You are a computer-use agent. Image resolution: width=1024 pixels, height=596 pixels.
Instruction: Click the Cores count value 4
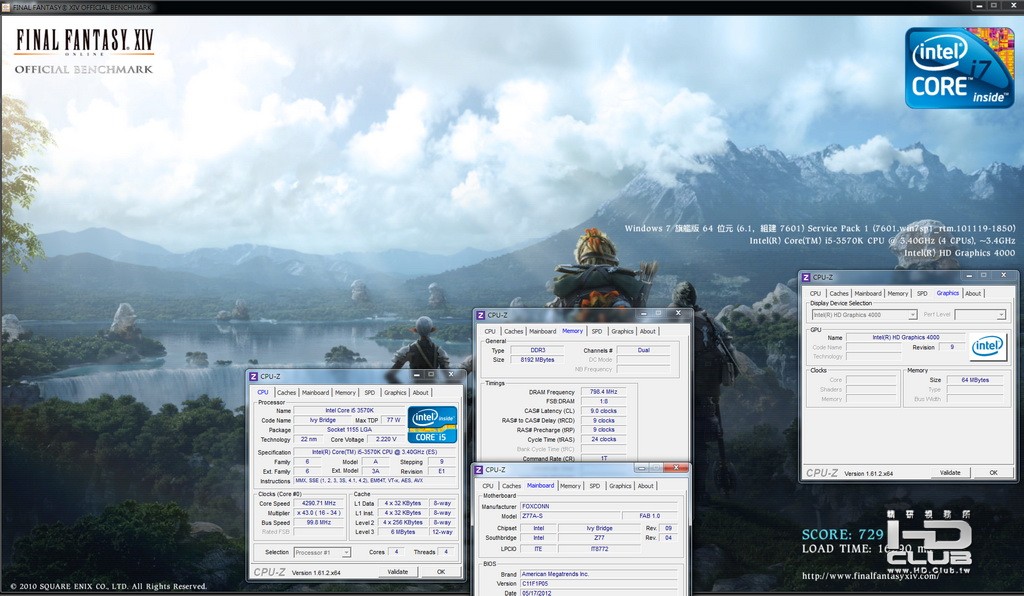(396, 552)
